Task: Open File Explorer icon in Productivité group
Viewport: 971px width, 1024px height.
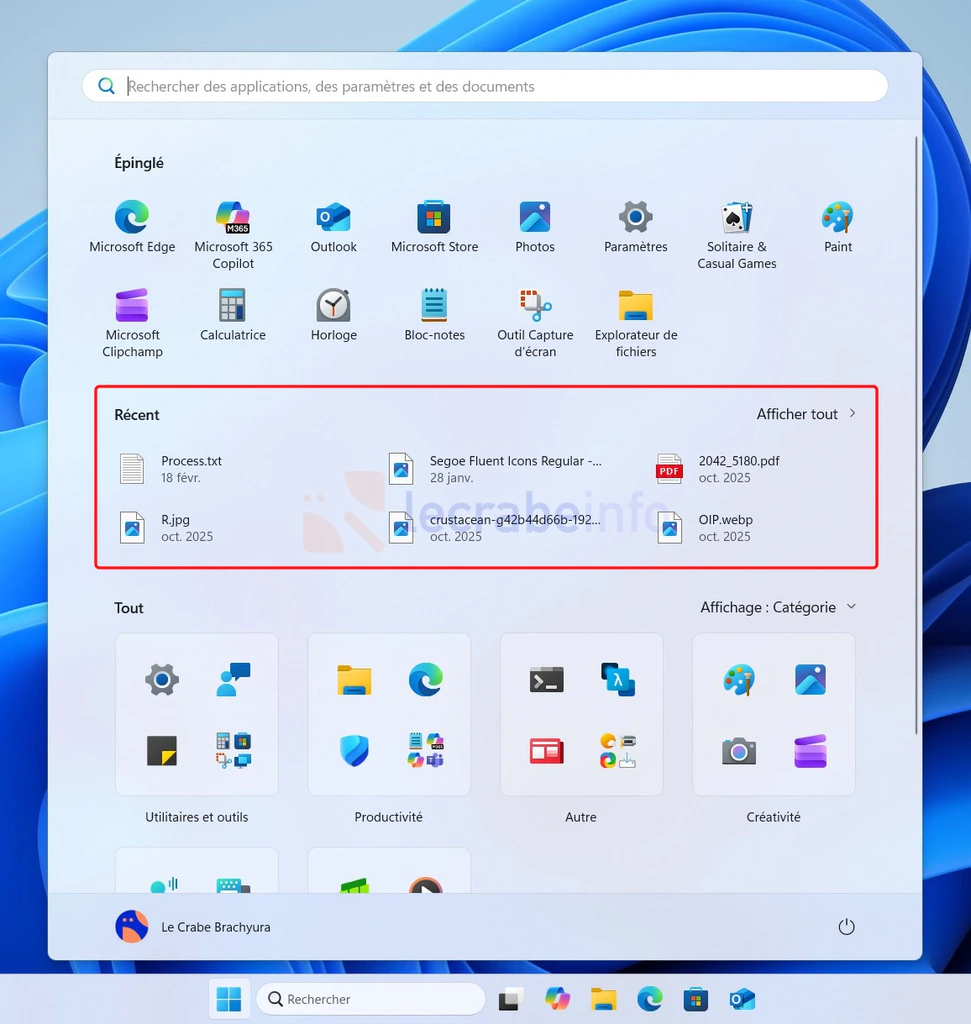Action: [355, 680]
